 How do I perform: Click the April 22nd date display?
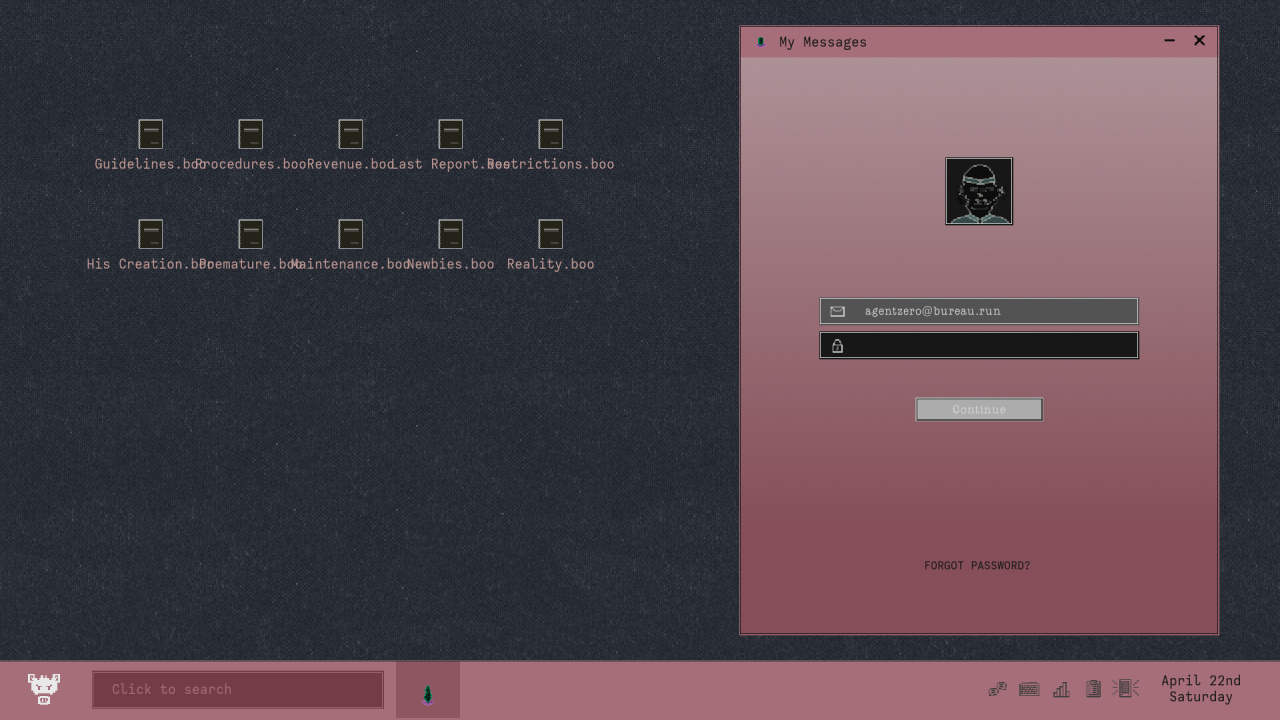pyautogui.click(x=1200, y=689)
